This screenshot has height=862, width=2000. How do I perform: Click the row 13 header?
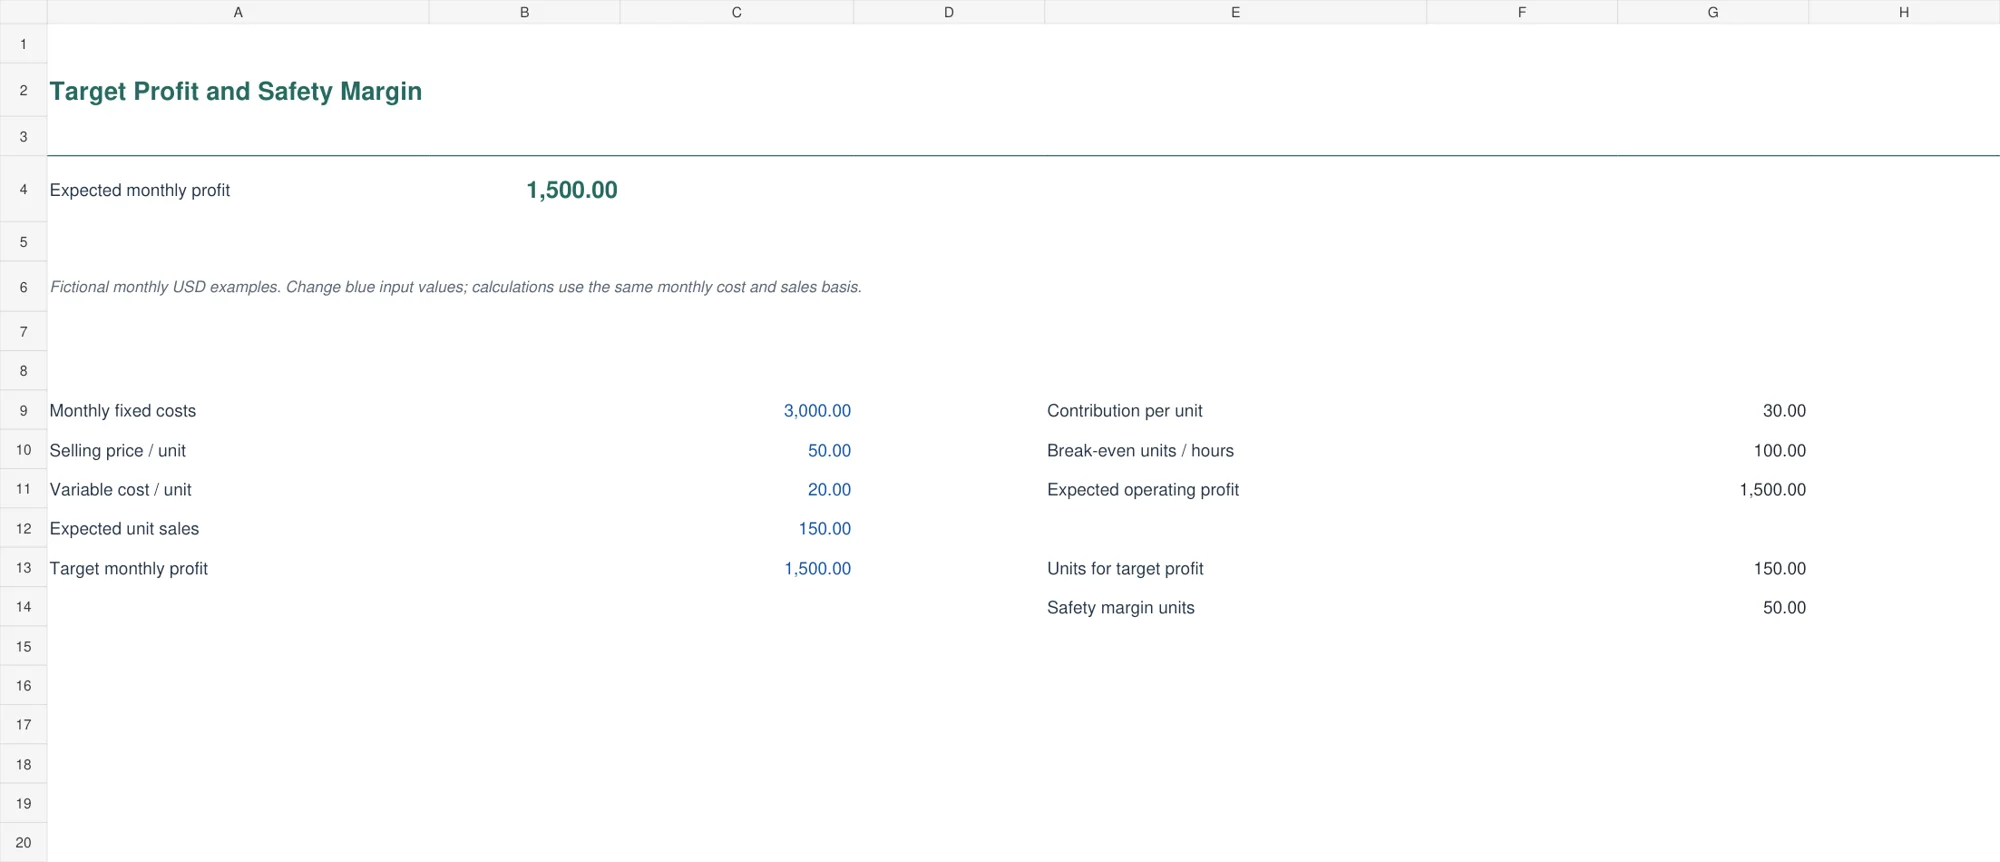click(x=23, y=568)
